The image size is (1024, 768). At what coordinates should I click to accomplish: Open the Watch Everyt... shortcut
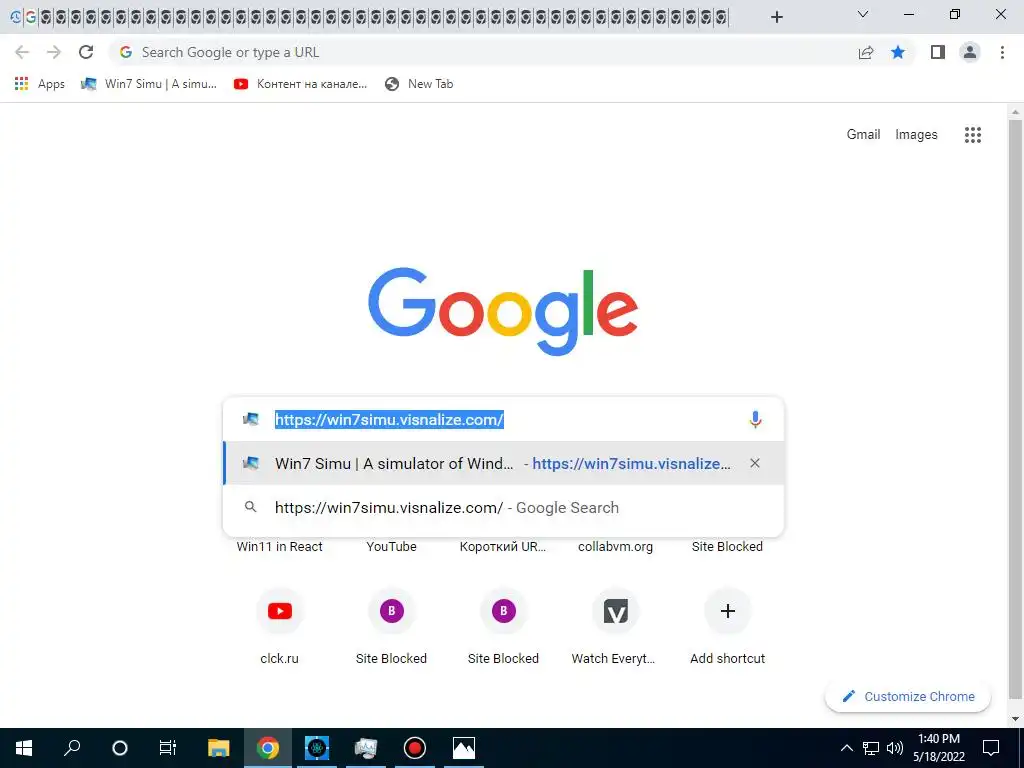(x=615, y=626)
